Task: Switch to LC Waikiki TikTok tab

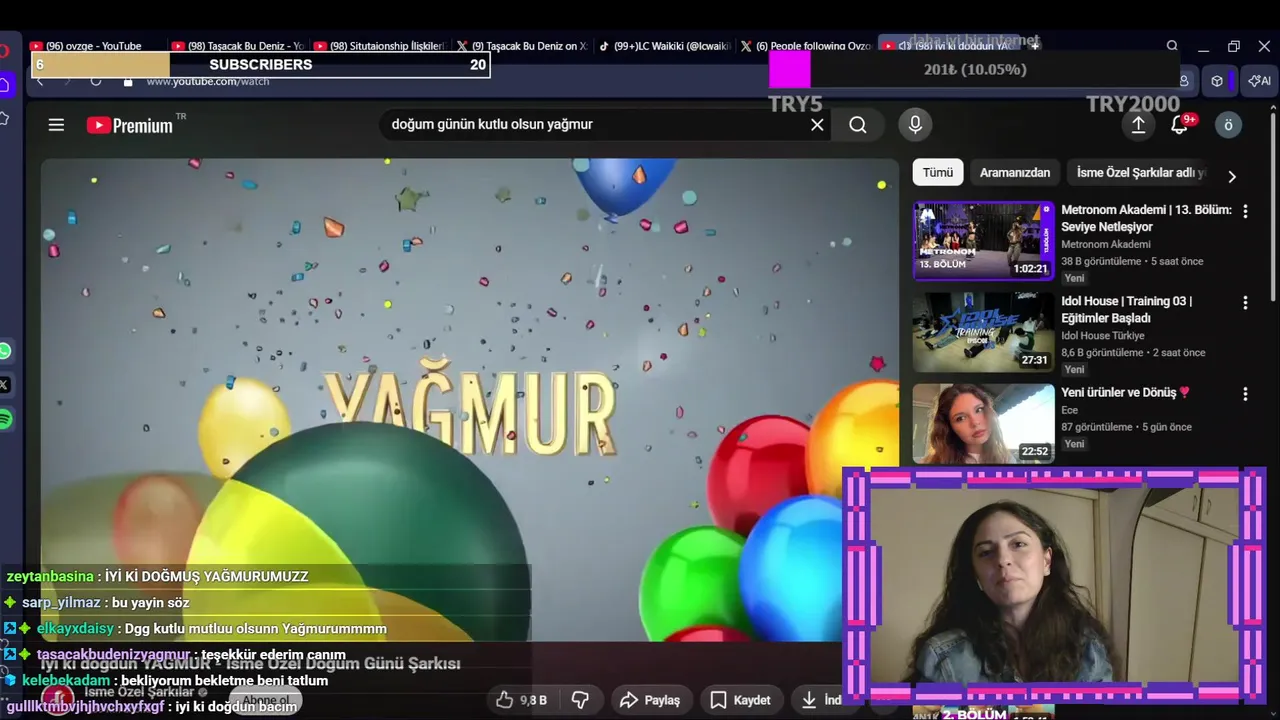Action: [665, 46]
